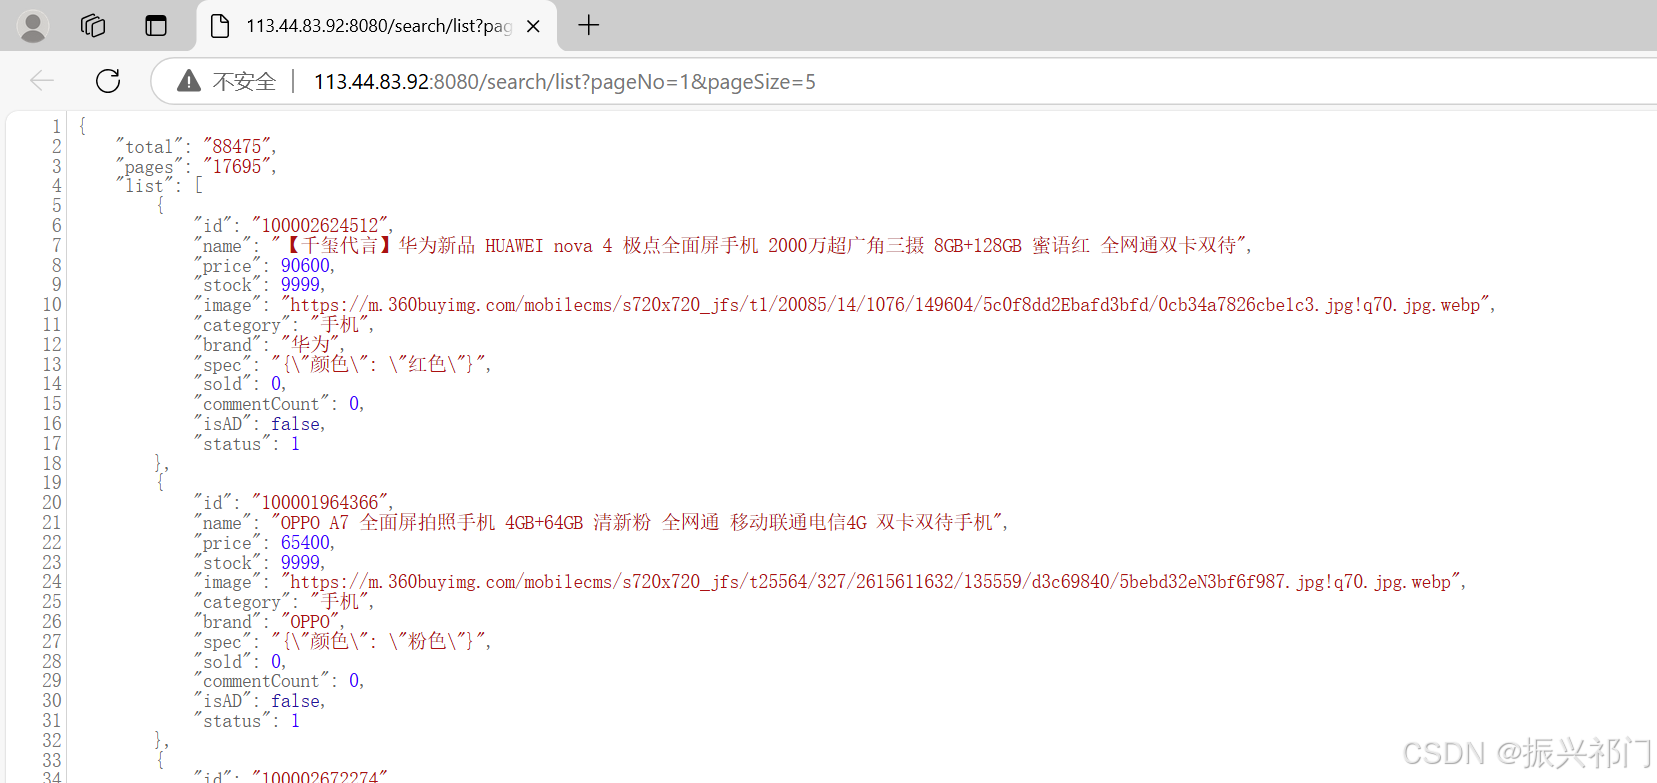Click the total value "88475"
This screenshot has height=783, width=1657.
(237, 147)
